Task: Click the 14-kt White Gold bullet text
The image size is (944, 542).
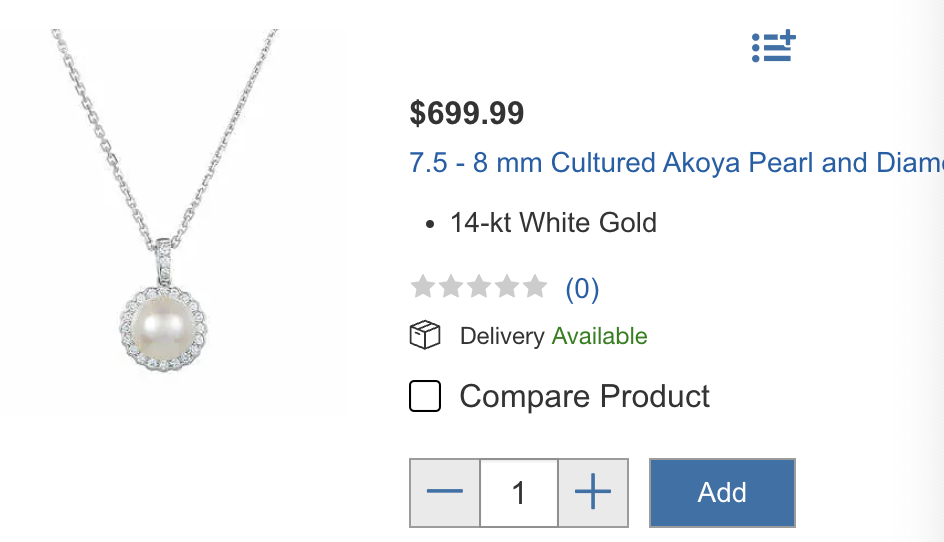Action: tap(553, 222)
